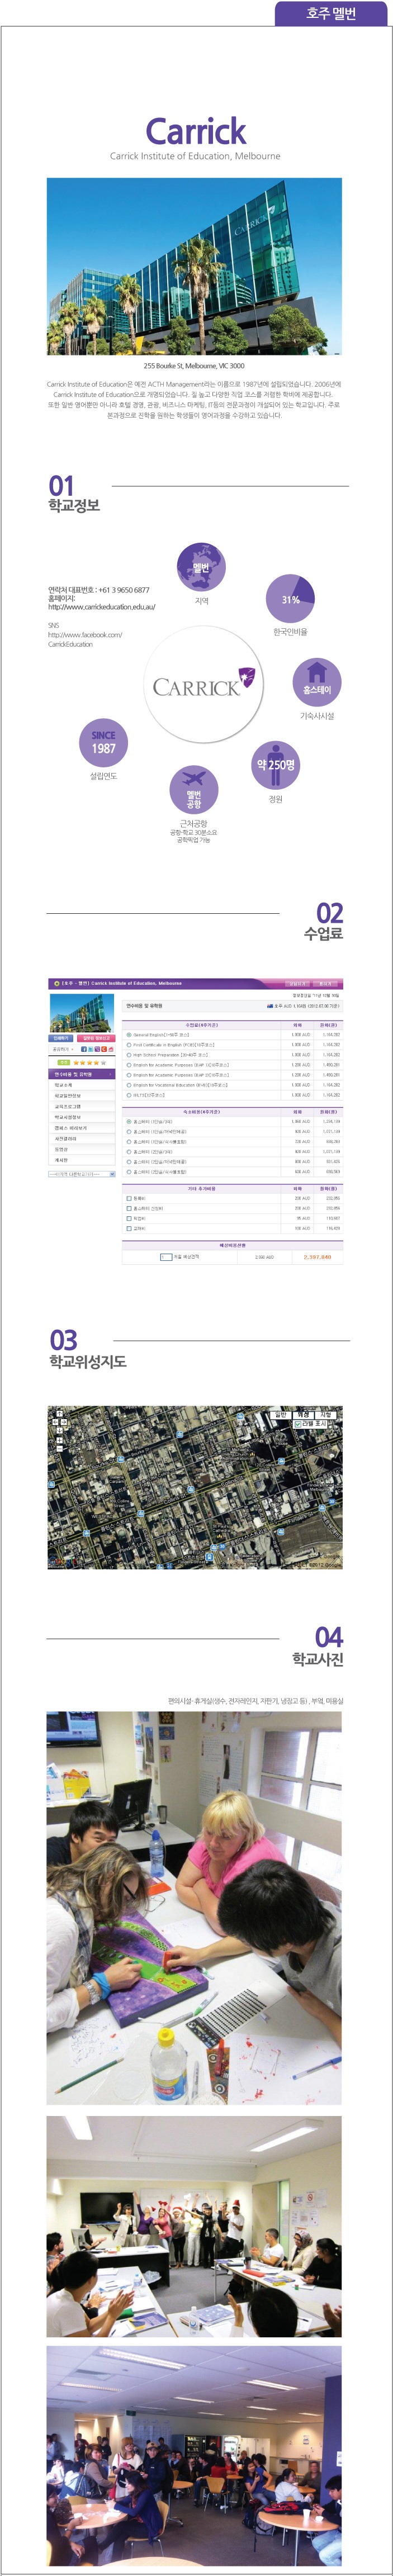Image resolution: width=393 pixels, height=2576 pixels.
Task: Select the General English course radio button
Action: (x=129, y=1035)
